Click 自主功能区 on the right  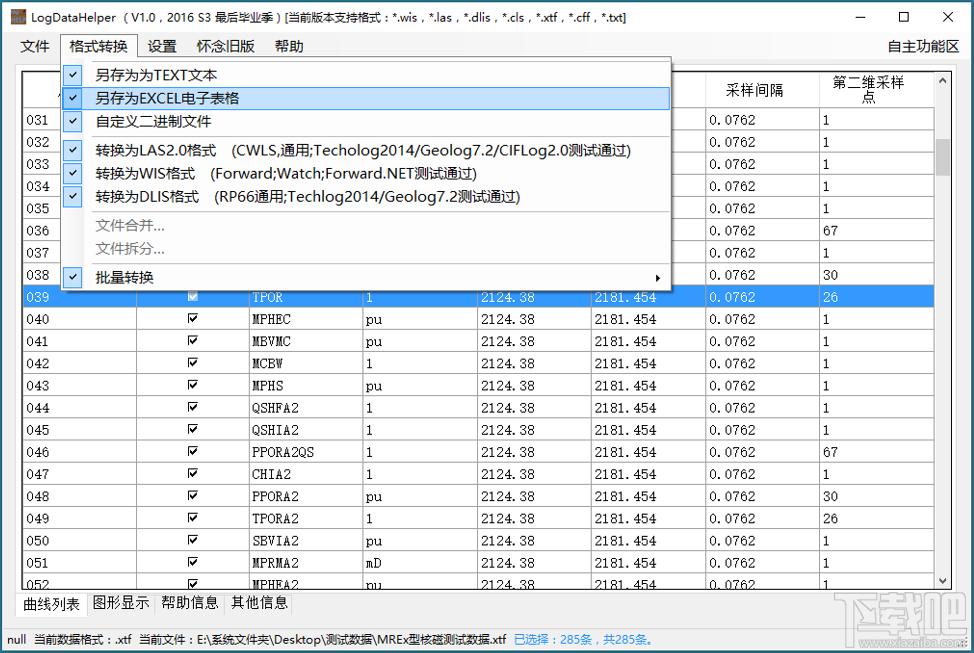923,46
